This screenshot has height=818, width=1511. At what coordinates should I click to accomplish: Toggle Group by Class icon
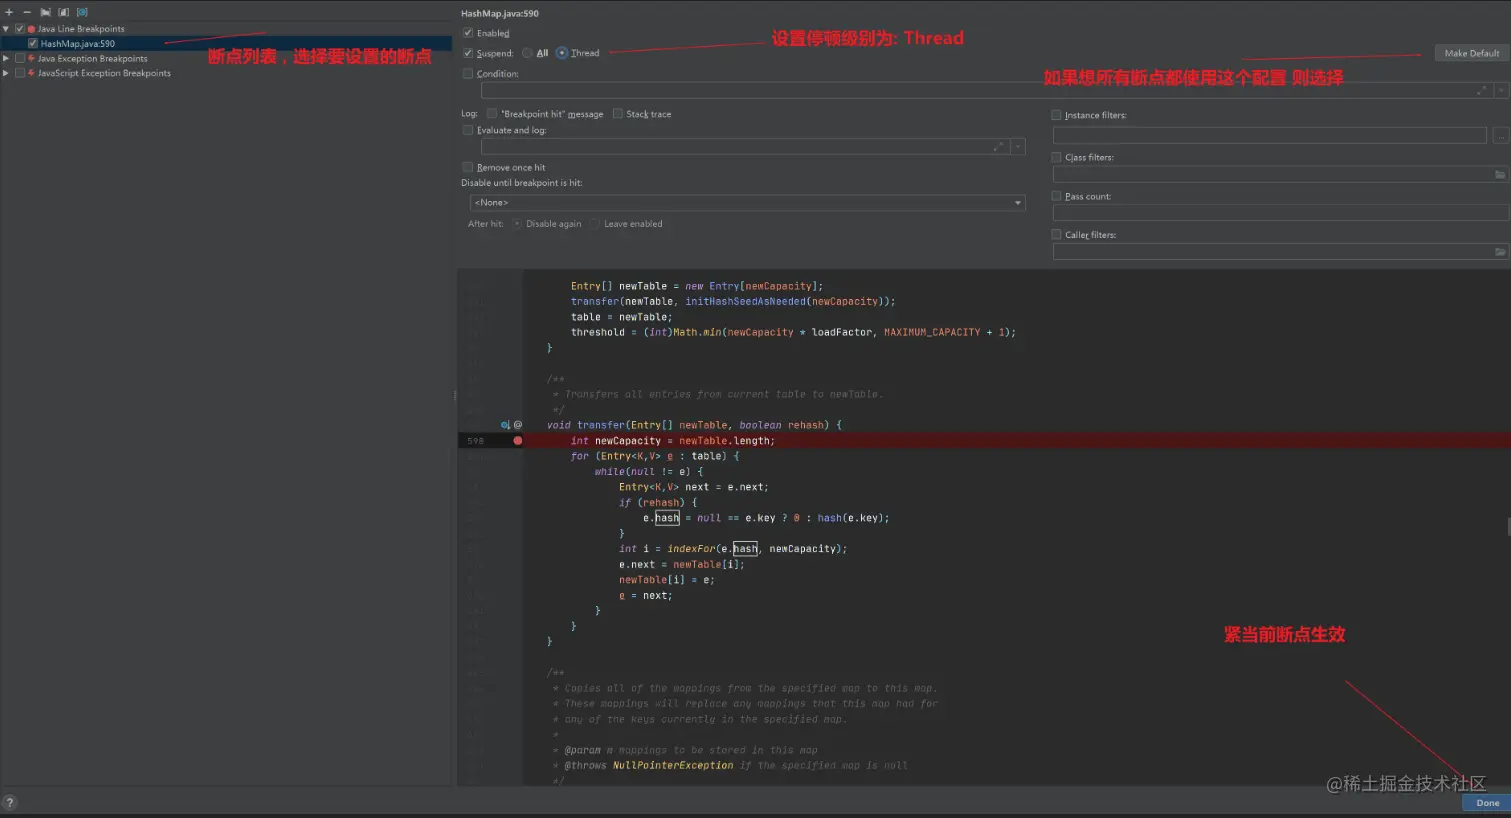click(82, 12)
